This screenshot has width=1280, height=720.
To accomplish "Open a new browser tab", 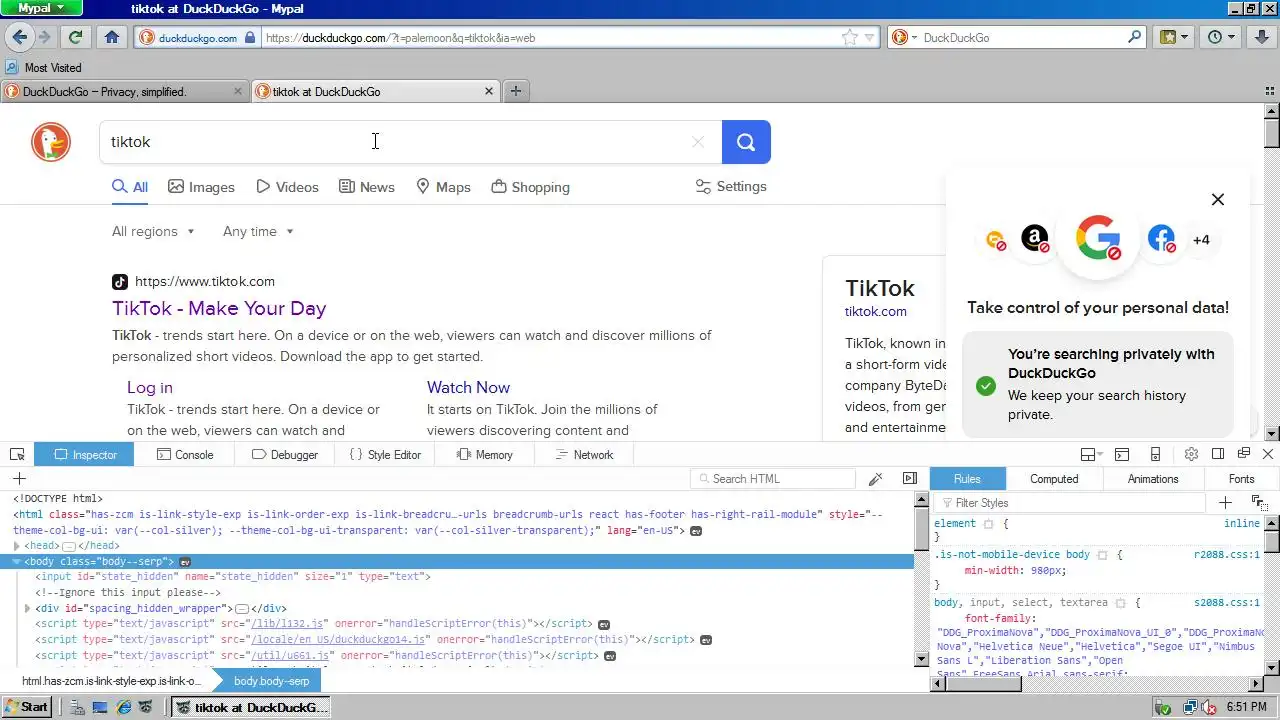I will click(x=516, y=91).
